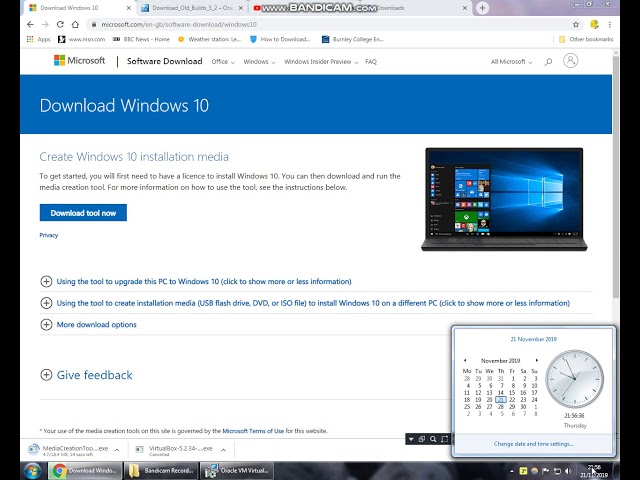Viewport: 640px width, 480px height.
Task: Open a new browser tab with plus button
Action: click(x=482, y=8)
